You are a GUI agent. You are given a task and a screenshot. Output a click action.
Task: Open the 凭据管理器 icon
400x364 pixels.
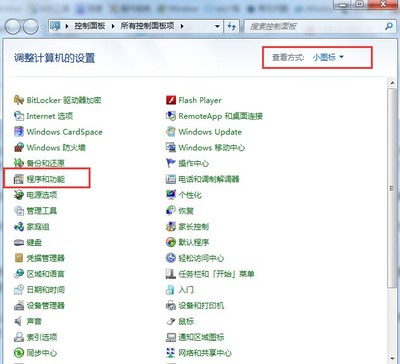click(x=19, y=258)
